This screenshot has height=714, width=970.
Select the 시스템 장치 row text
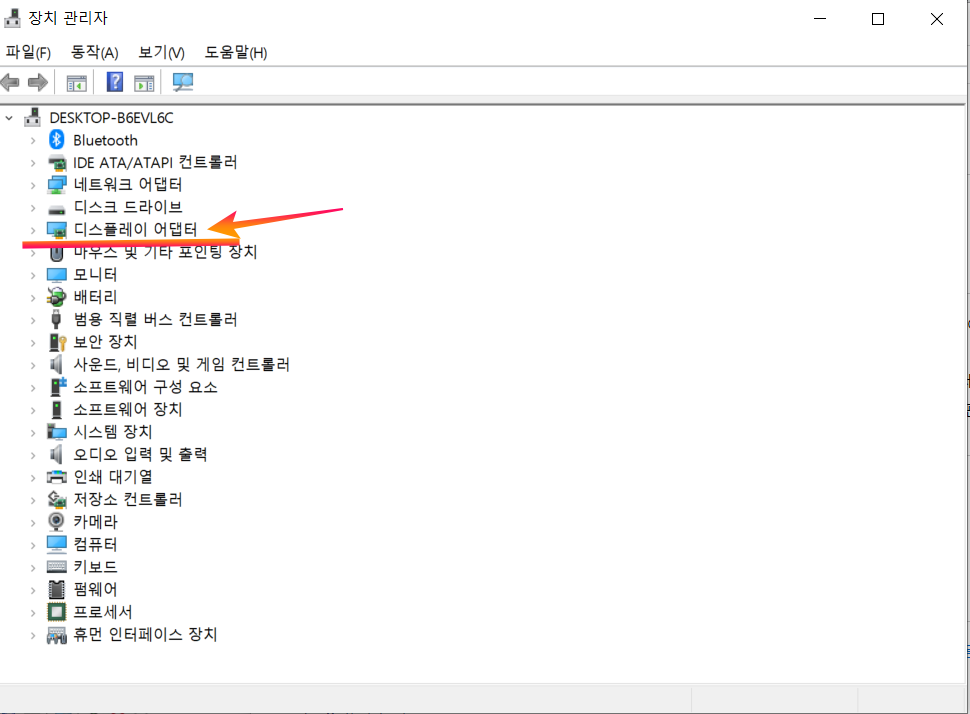tap(113, 431)
